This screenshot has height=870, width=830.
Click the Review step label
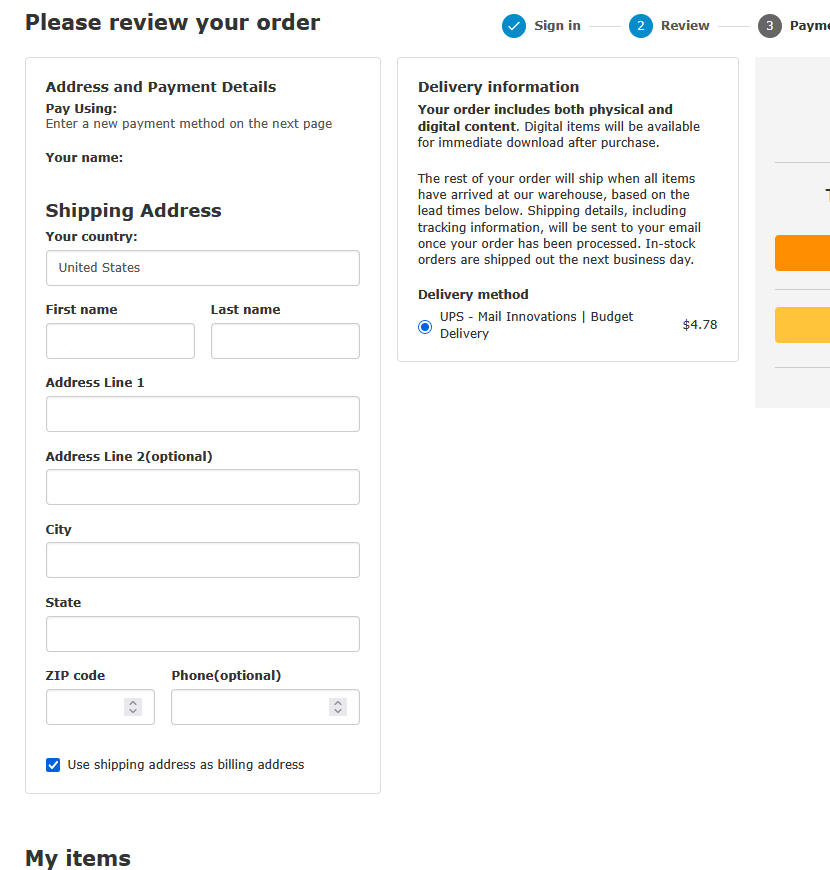(x=685, y=26)
